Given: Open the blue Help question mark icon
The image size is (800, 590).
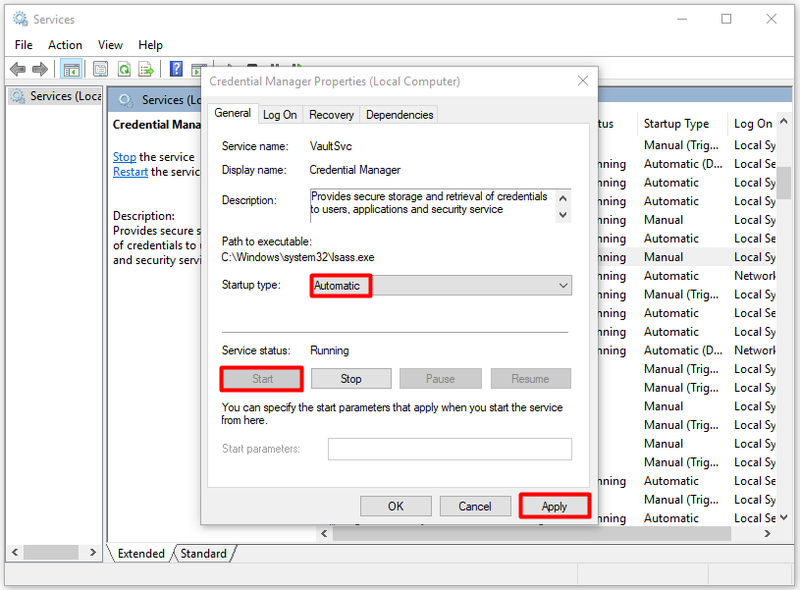Looking at the screenshot, I should [176, 69].
